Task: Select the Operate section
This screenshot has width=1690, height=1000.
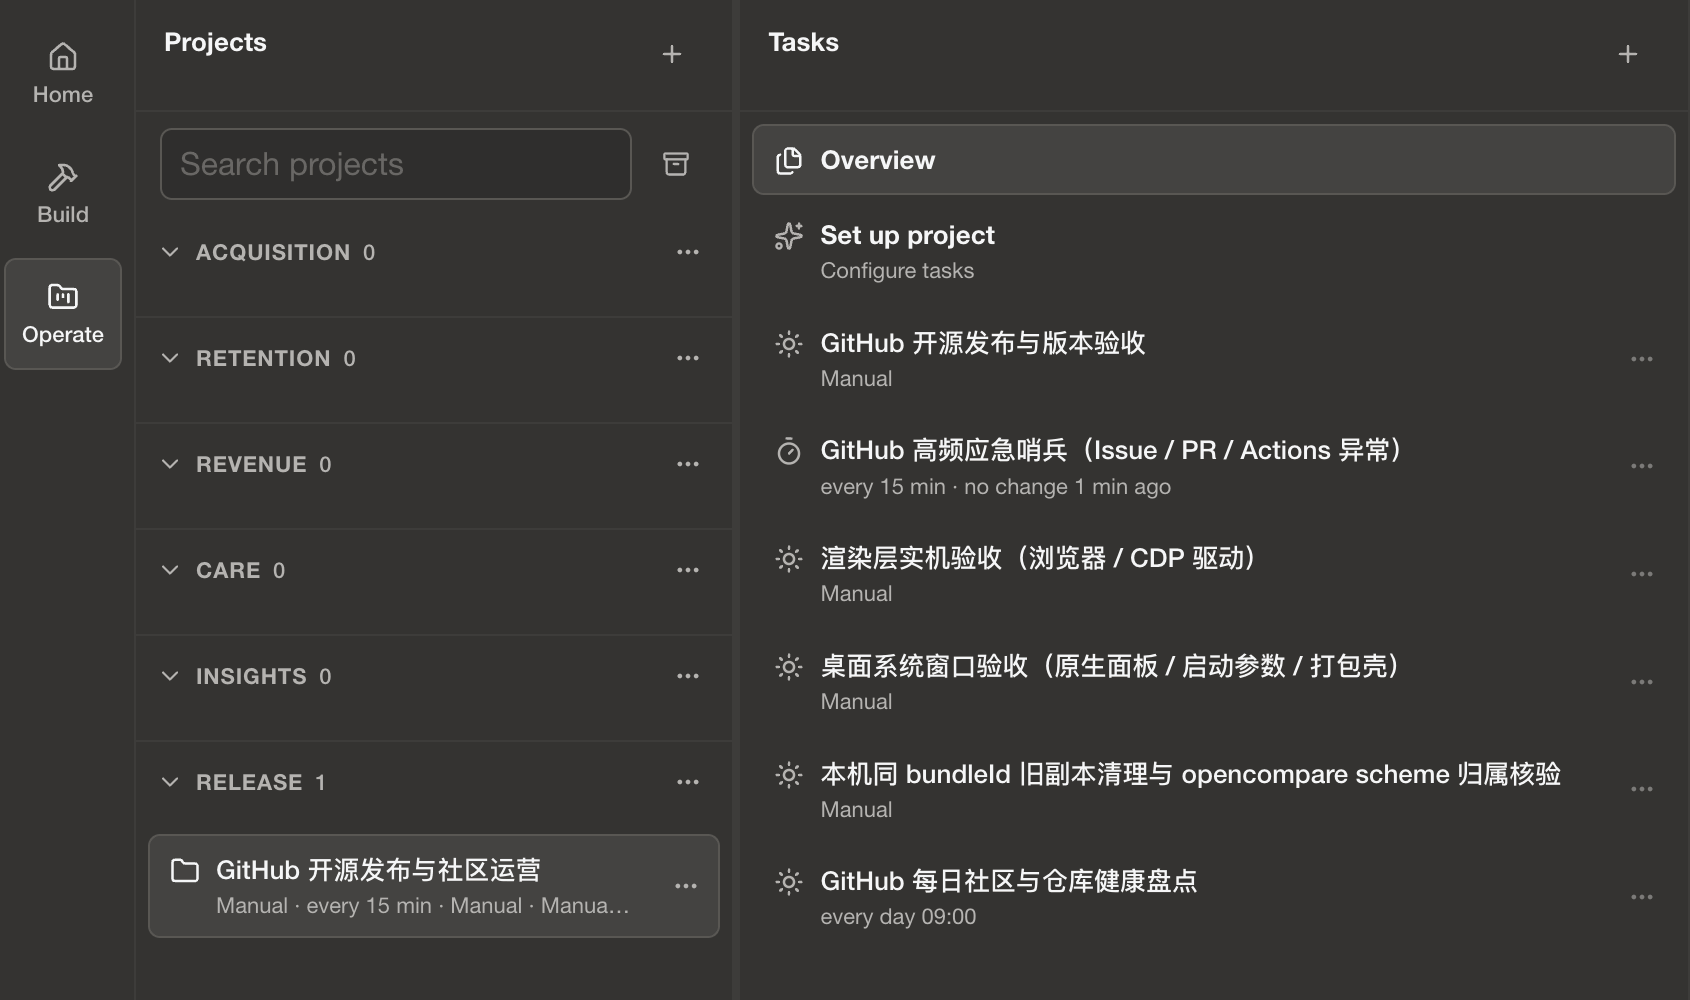Action: [x=62, y=314]
